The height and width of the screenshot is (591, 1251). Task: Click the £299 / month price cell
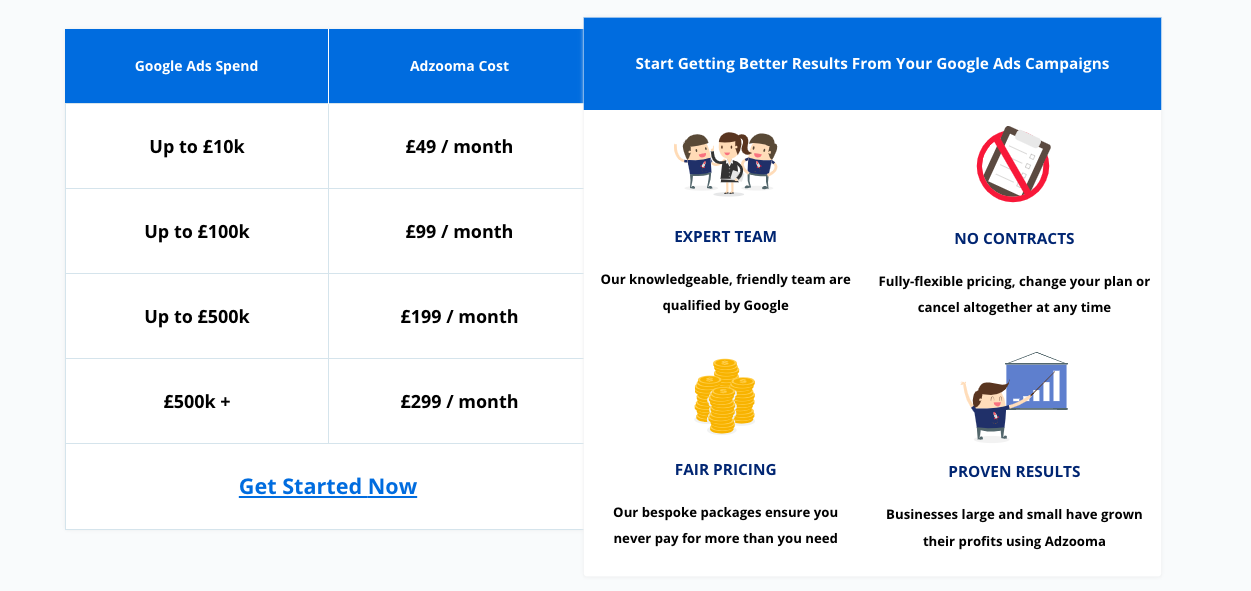click(459, 402)
